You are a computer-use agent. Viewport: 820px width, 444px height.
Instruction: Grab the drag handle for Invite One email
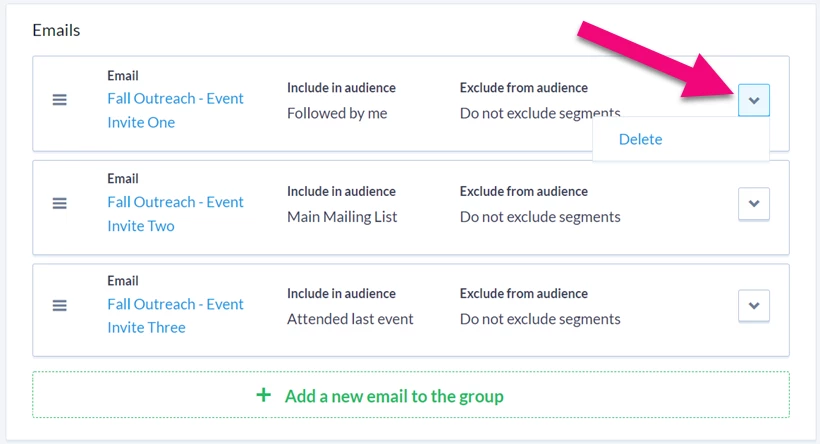tap(60, 99)
